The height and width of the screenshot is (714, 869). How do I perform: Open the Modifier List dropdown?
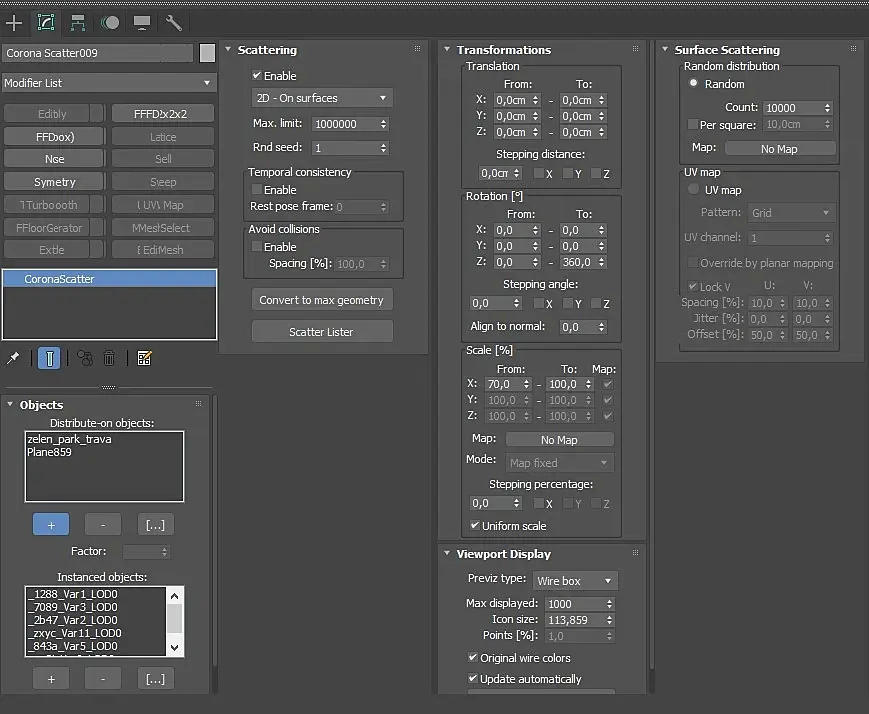(x=108, y=83)
